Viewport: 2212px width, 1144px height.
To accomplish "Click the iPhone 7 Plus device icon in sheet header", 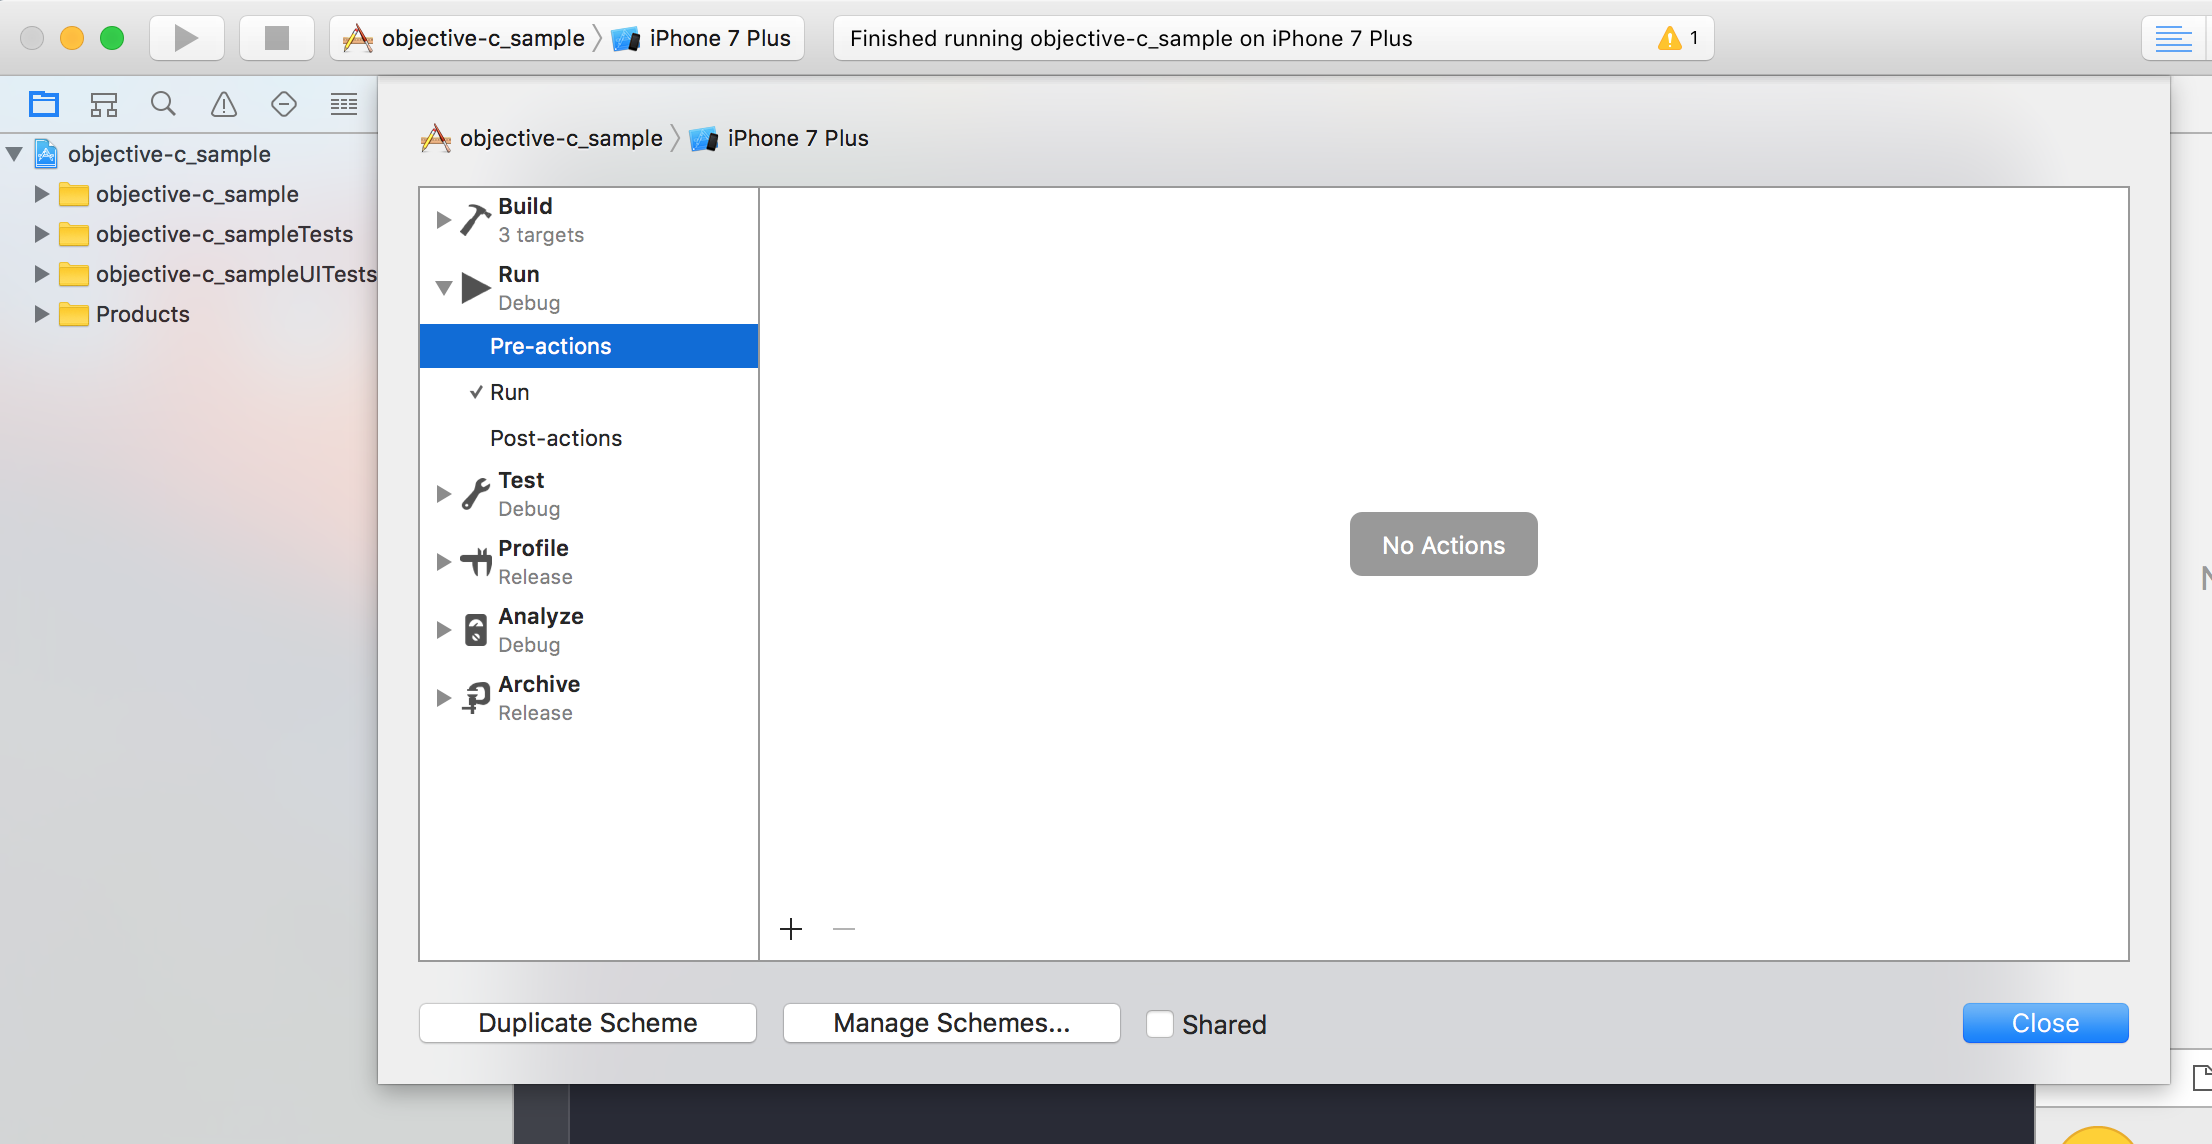I will click(704, 138).
